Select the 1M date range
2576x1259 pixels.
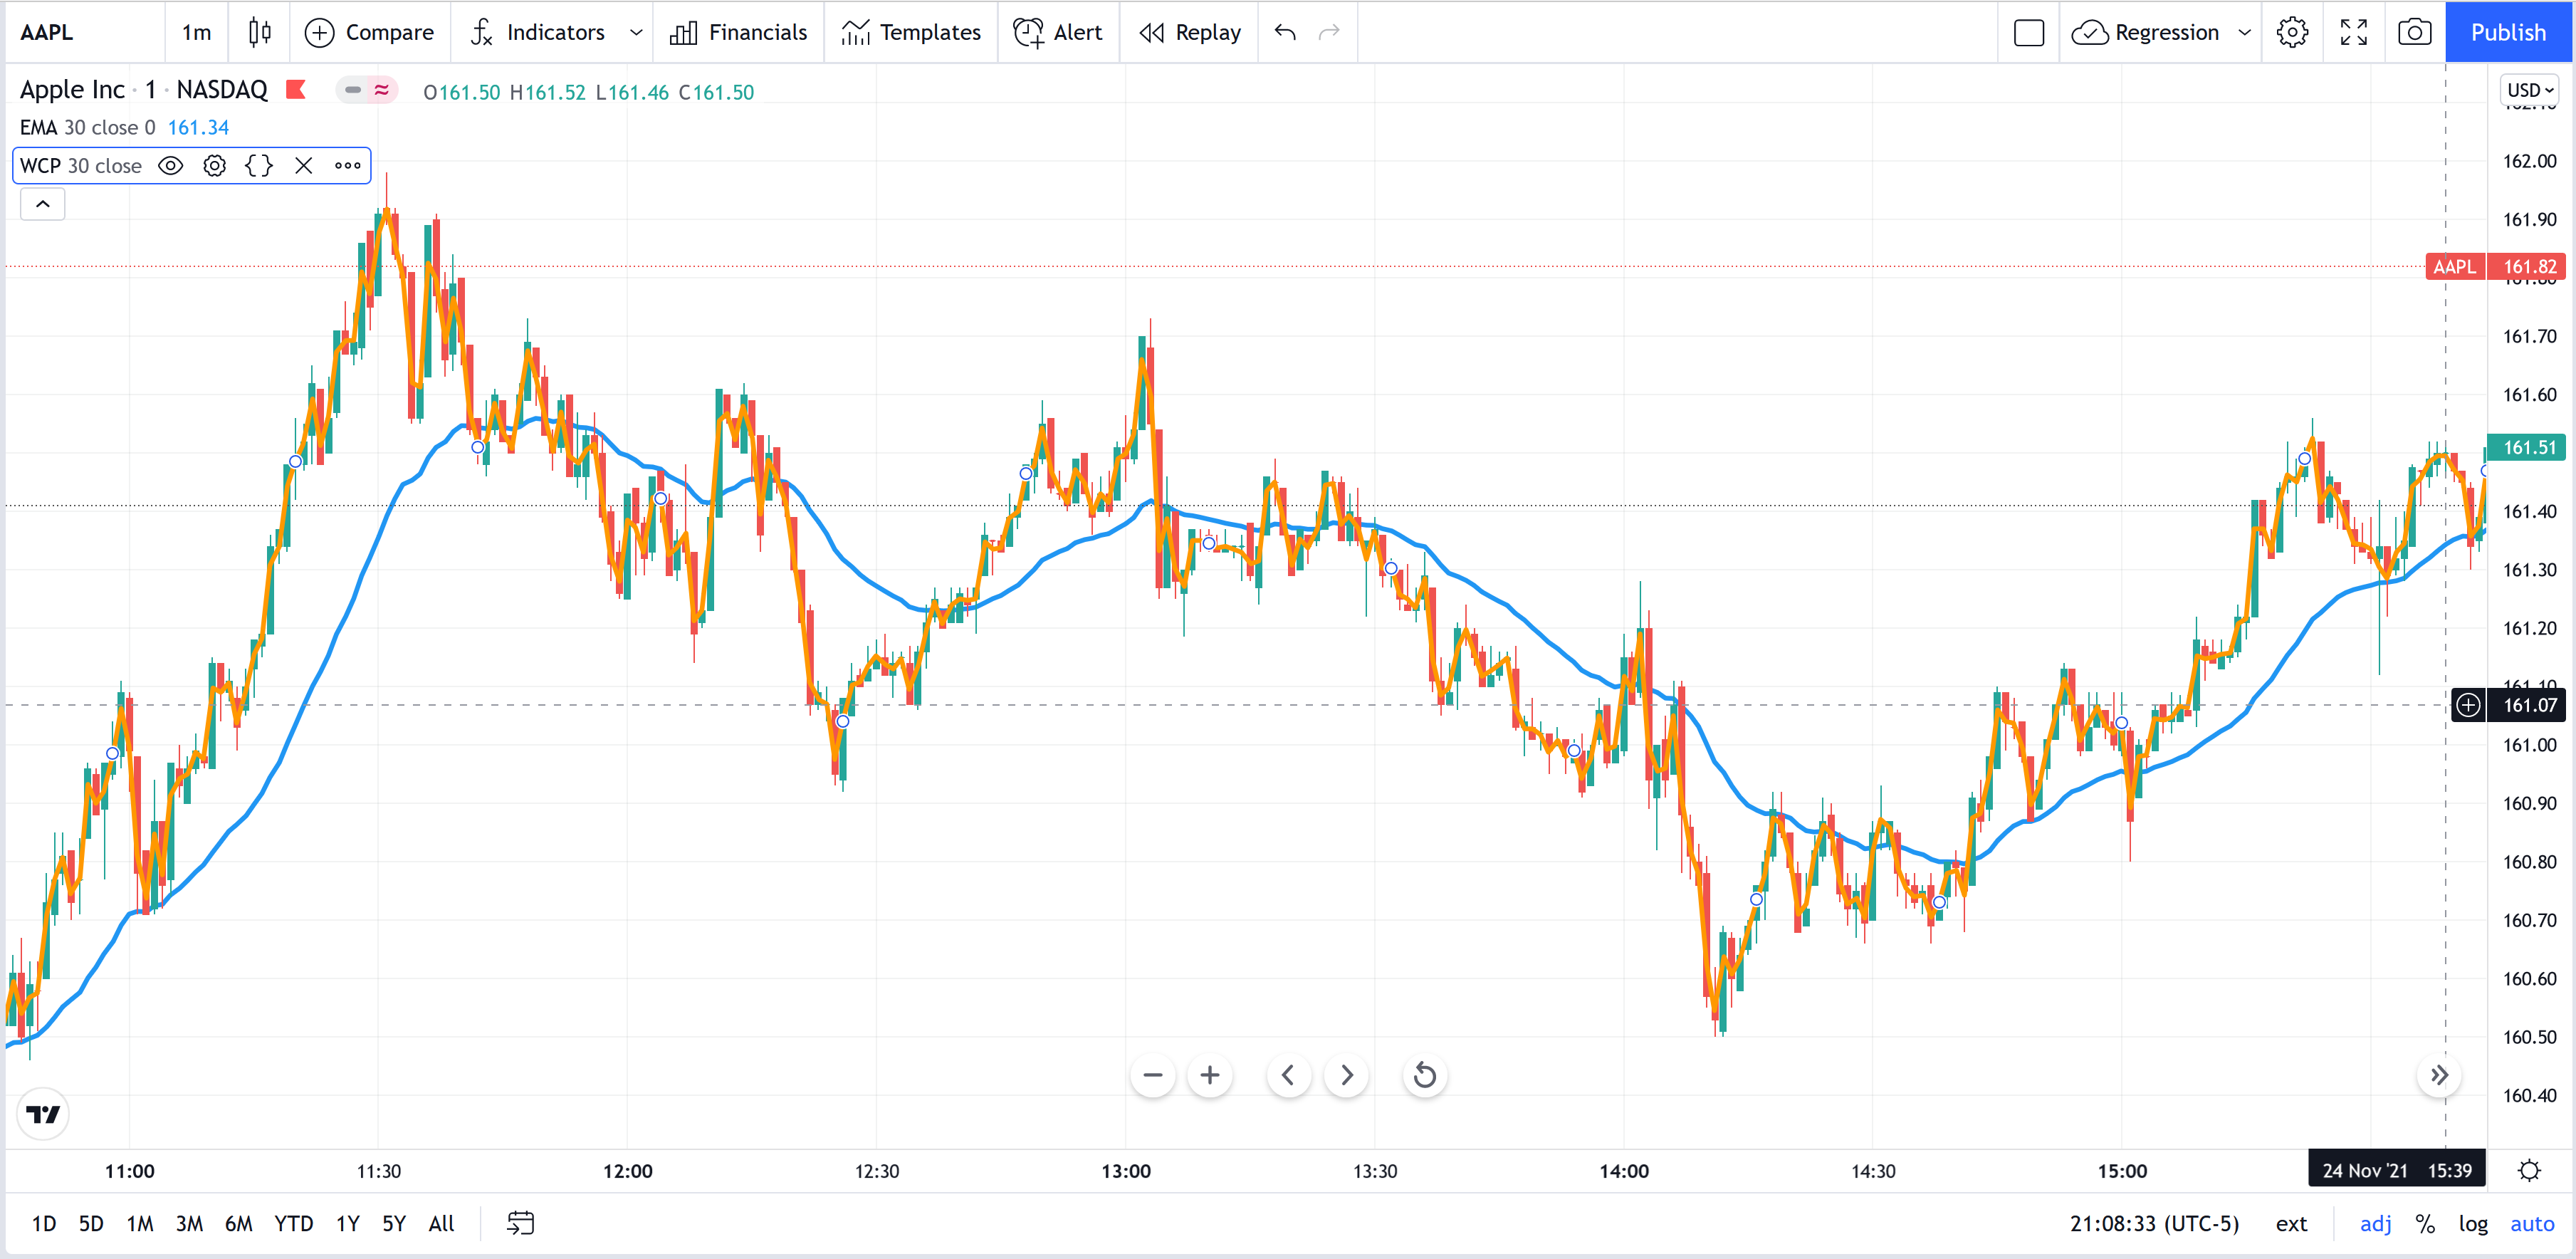140,1224
